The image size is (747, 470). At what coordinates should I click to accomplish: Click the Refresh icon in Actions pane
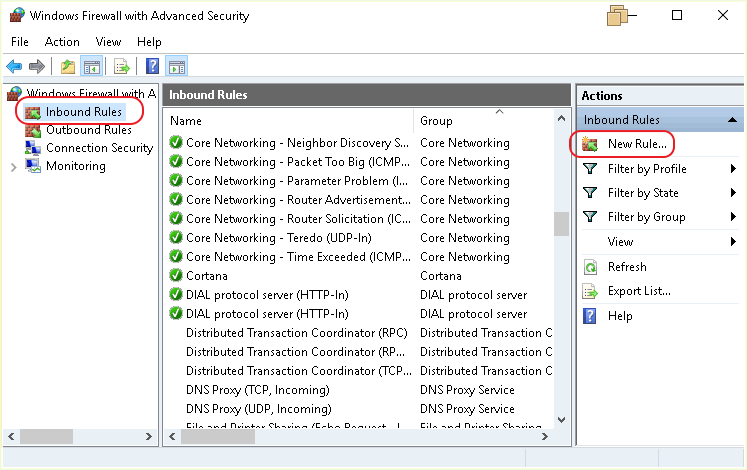pos(590,267)
